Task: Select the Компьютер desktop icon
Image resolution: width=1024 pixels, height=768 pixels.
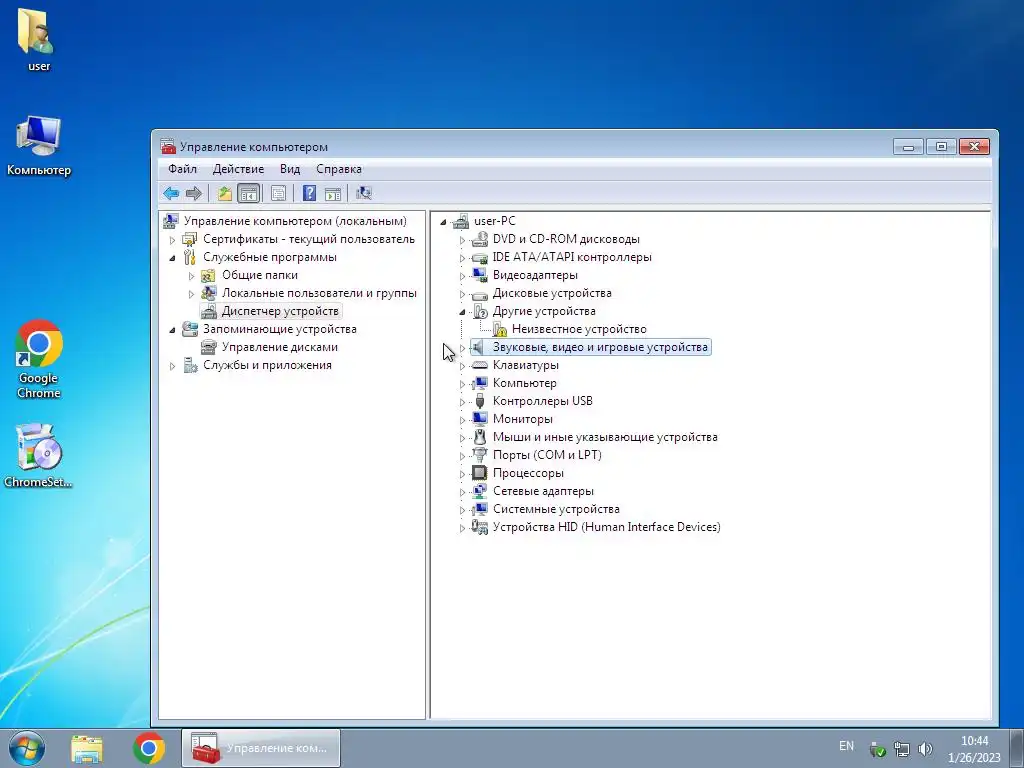Action: [39, 145]
